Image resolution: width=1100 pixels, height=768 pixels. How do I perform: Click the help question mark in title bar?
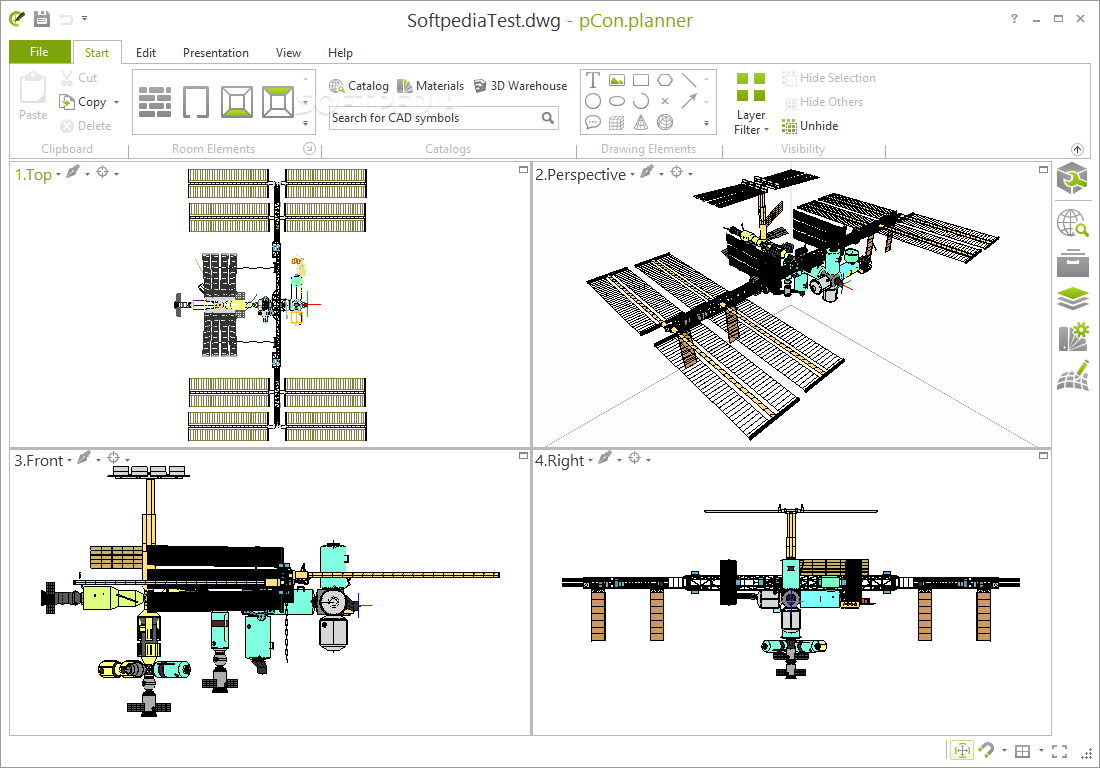coord(1014,19)
